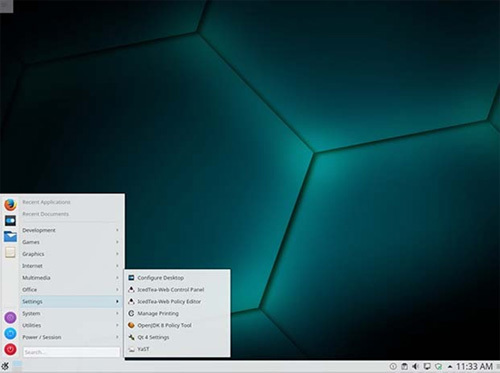The height and width of the screenshot is (373, 500).
Task: Launch Firefox from the favorites column
Action: tap(10, 204)
